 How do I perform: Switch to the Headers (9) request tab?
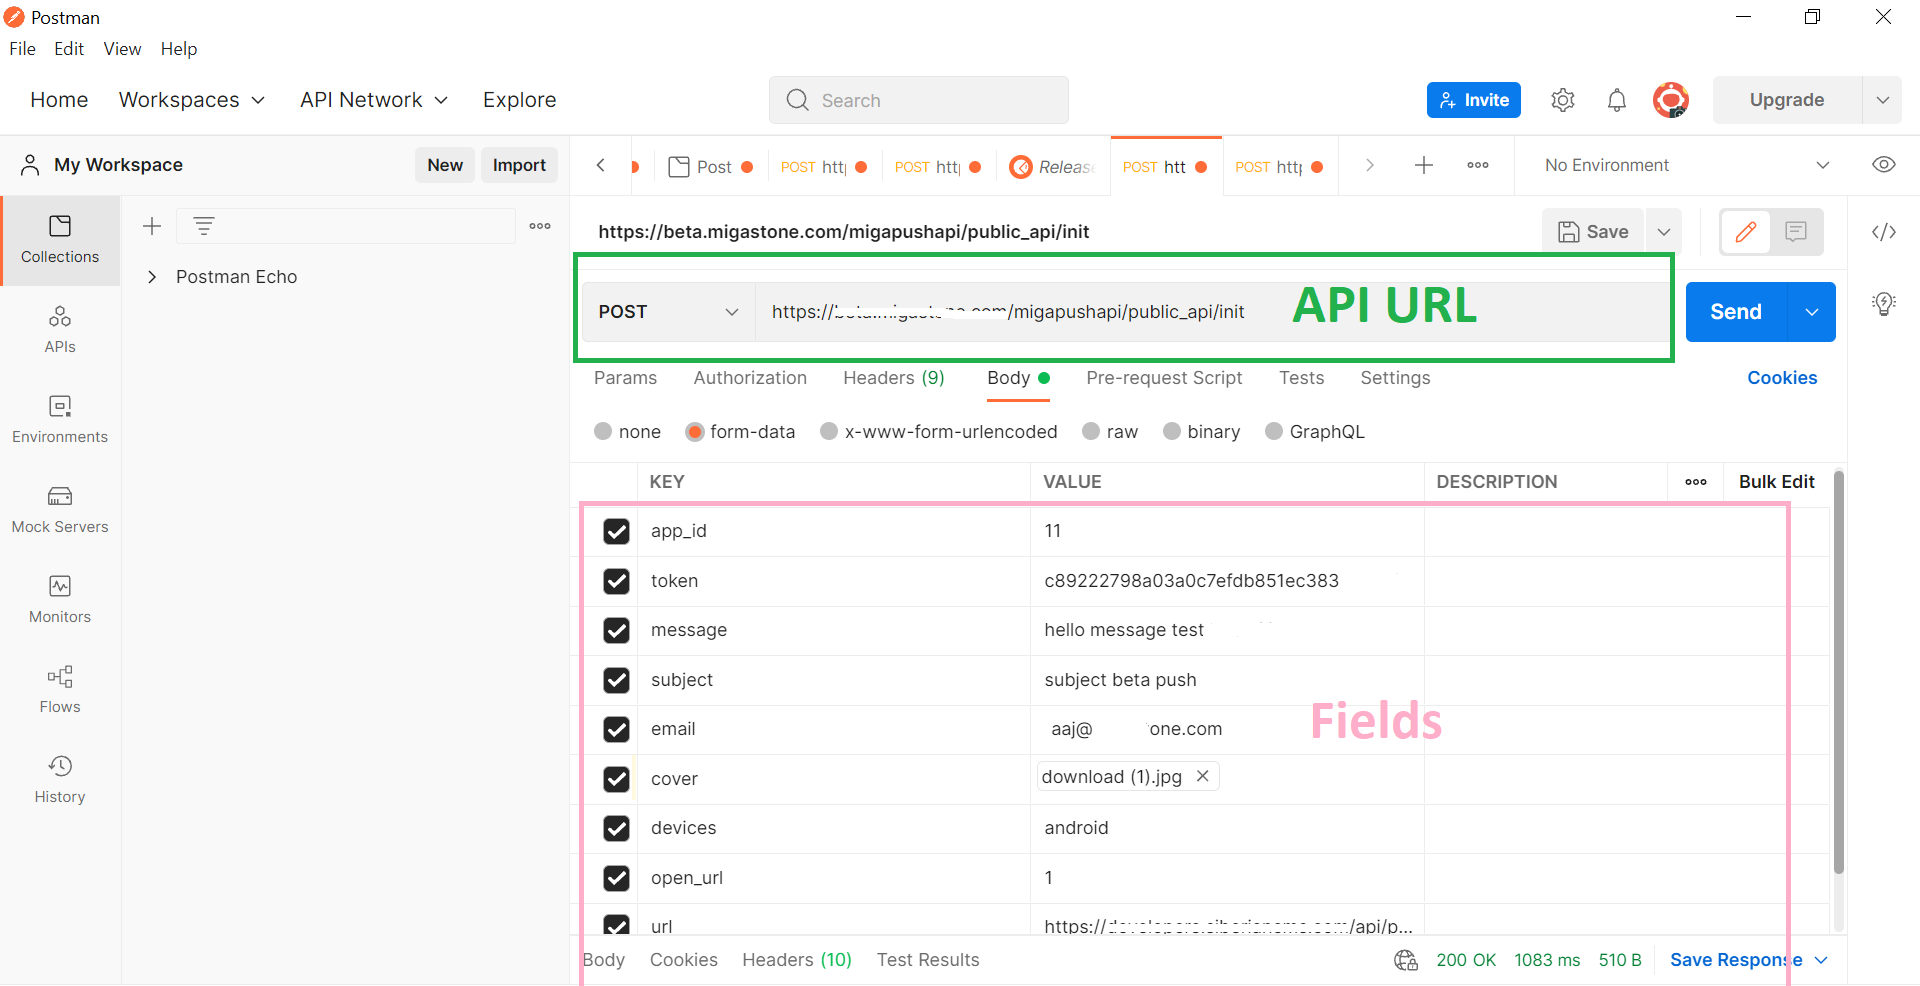point(894,378)
